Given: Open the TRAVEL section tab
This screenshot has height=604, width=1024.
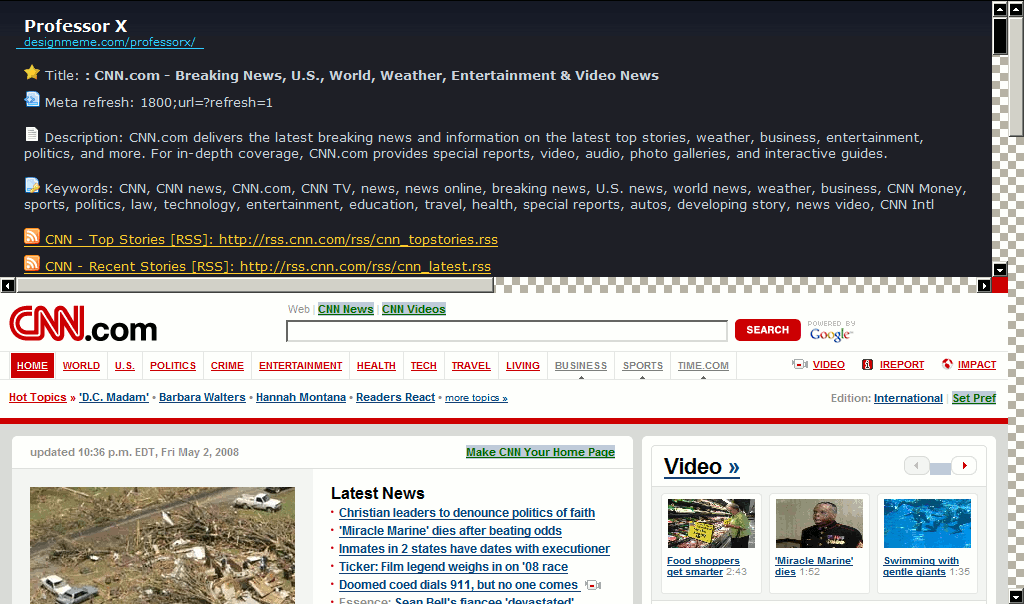Looking at the screenshot, I should [471, 366].
